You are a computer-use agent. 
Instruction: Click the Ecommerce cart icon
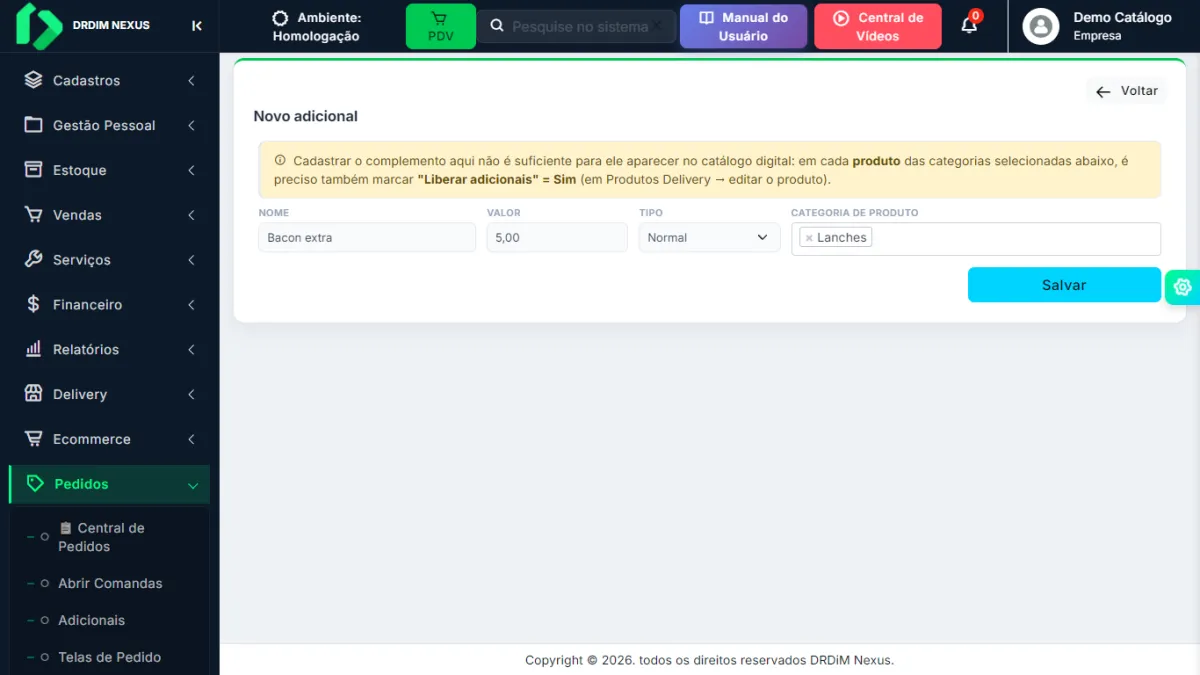coord(34,439)
